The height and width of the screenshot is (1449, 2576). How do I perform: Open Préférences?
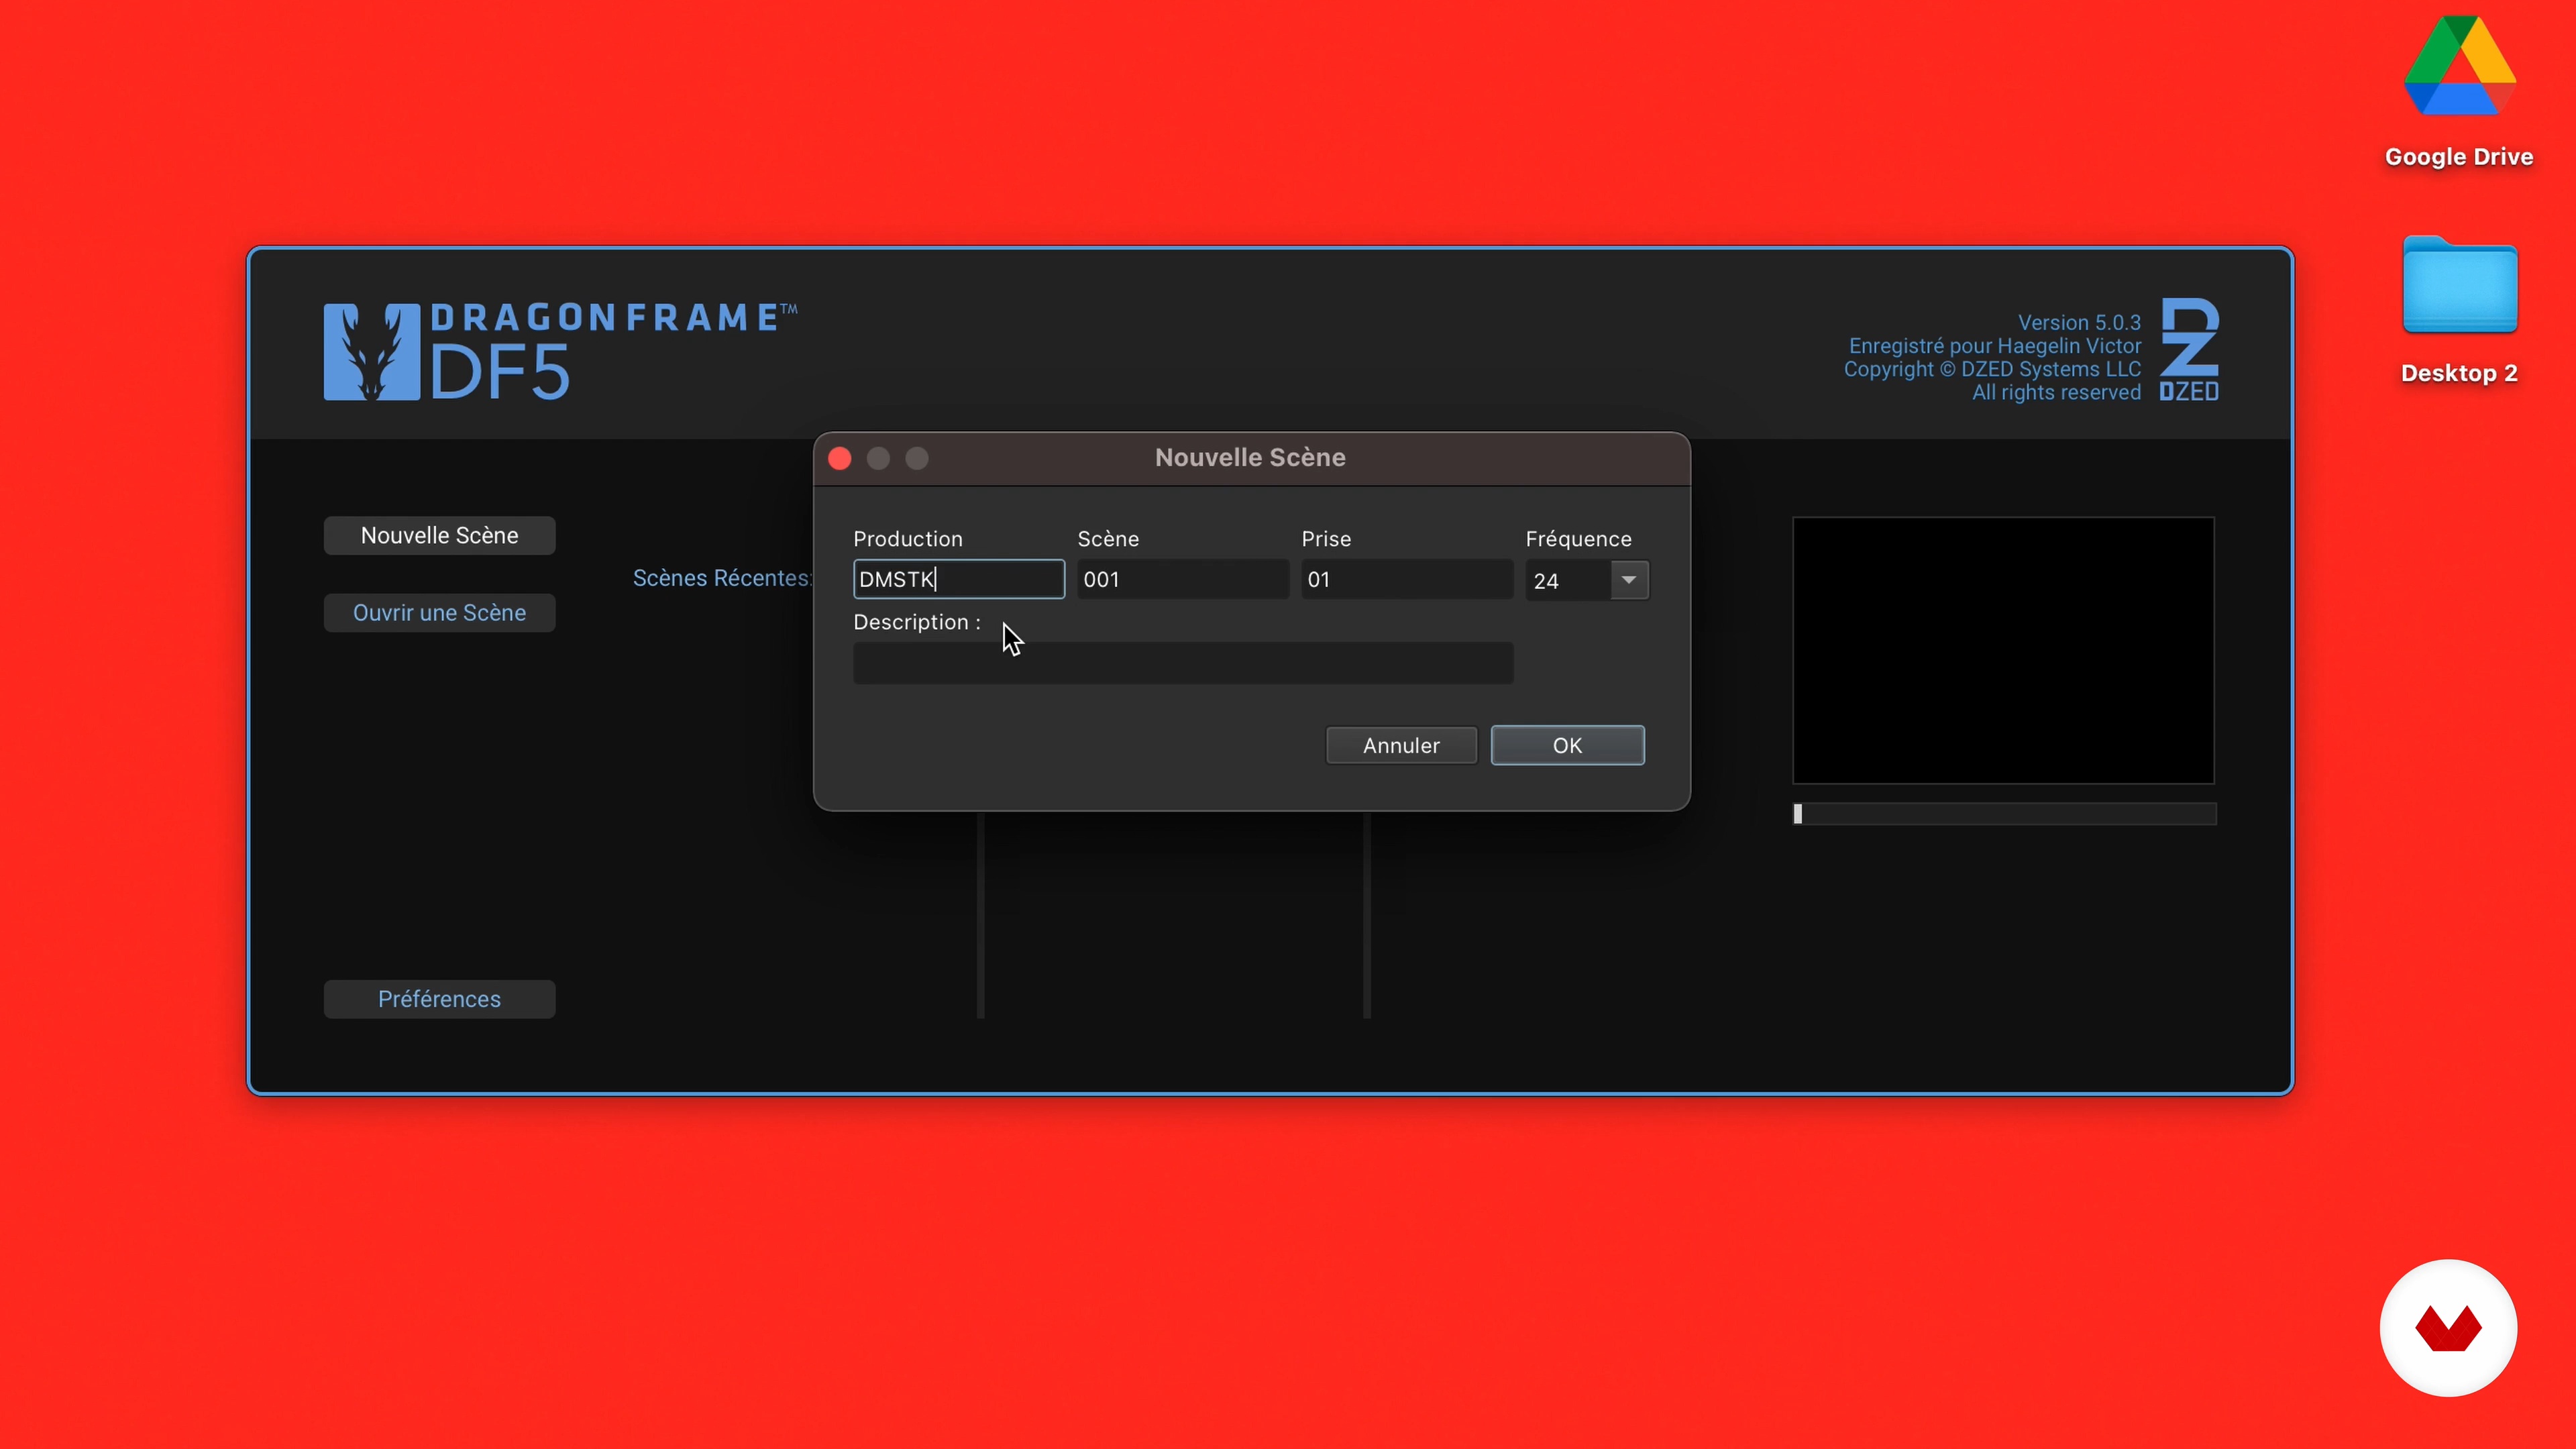pyautogui.click(x=439, y=999)
